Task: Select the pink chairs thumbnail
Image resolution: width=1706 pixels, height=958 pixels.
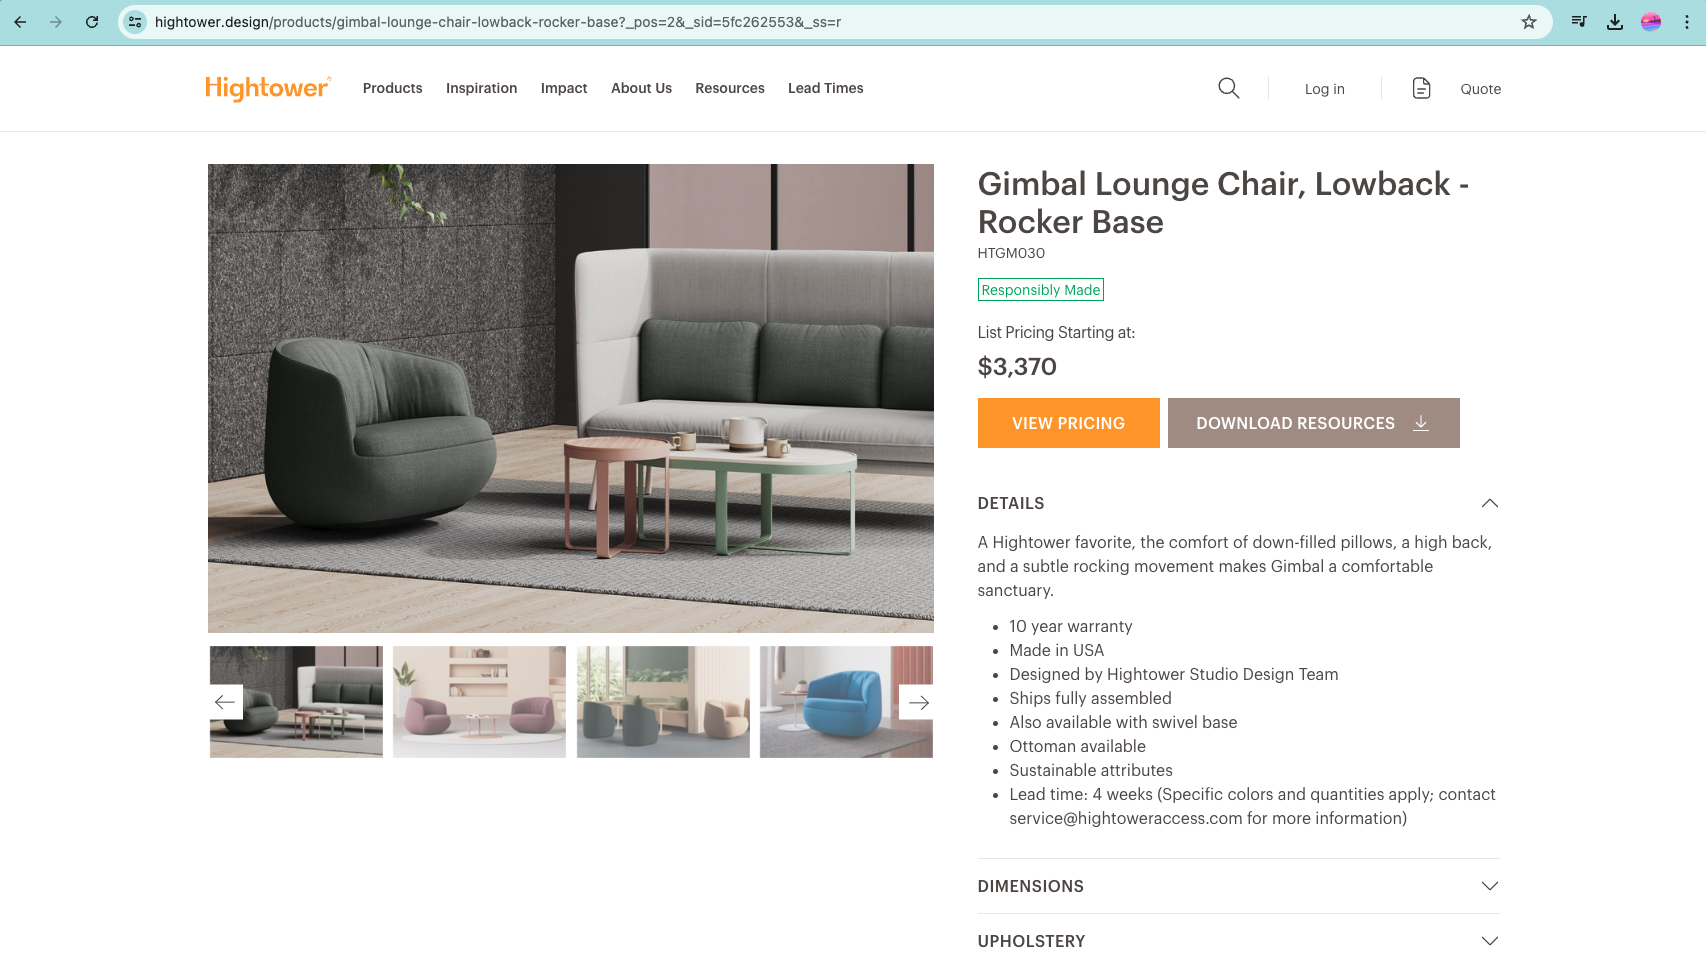Action: 479,702
